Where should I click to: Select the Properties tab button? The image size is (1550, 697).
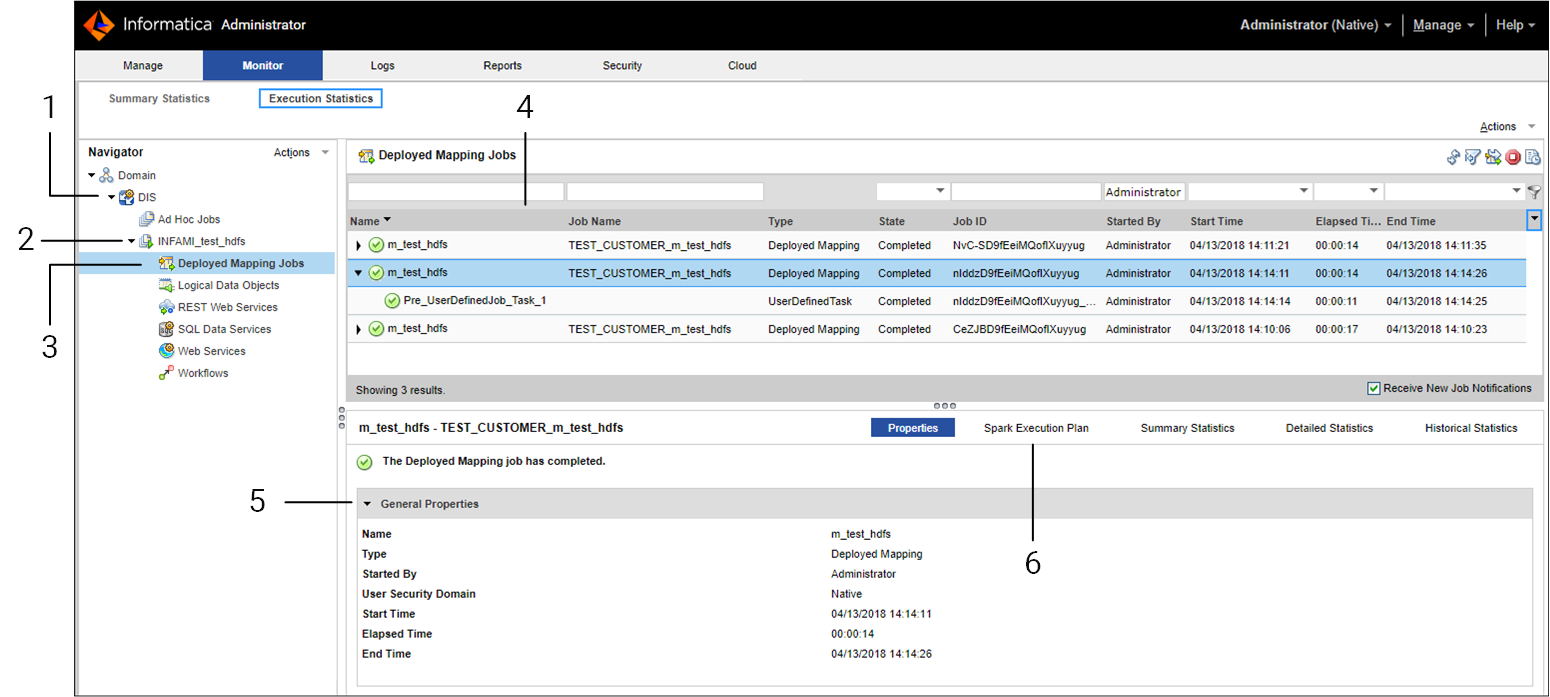(x=913, y=428)
